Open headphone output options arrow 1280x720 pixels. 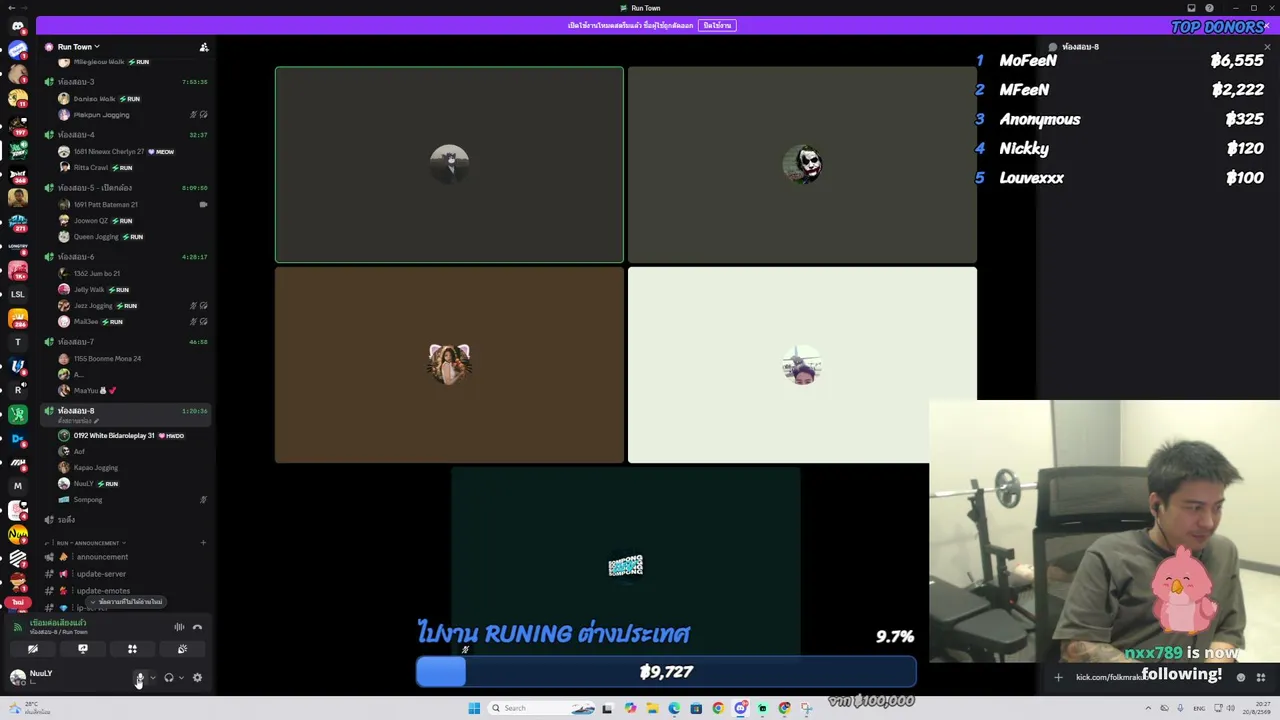(x=181, y=678)
